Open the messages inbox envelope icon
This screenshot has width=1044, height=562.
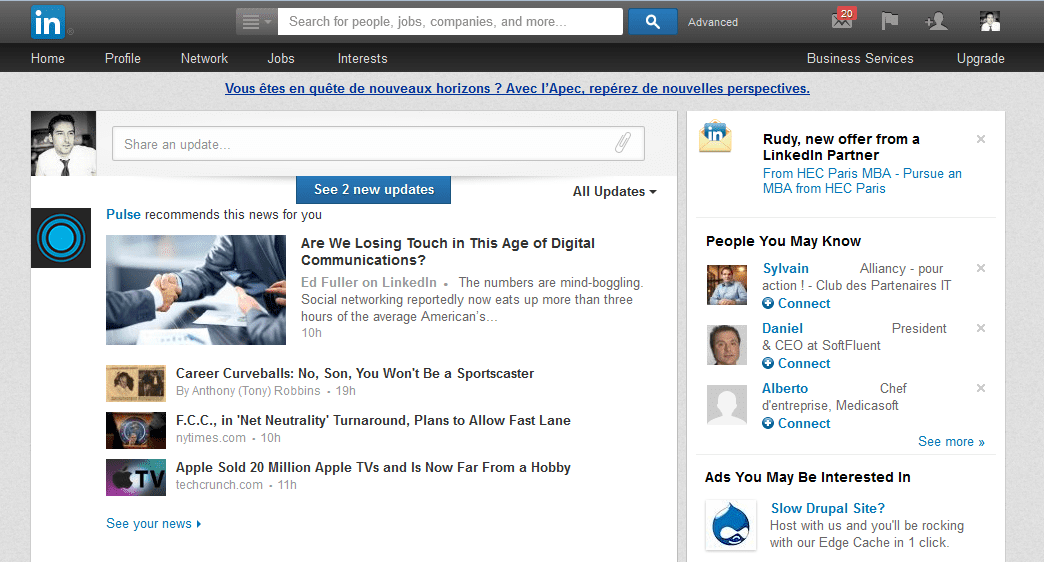point(842,20)
